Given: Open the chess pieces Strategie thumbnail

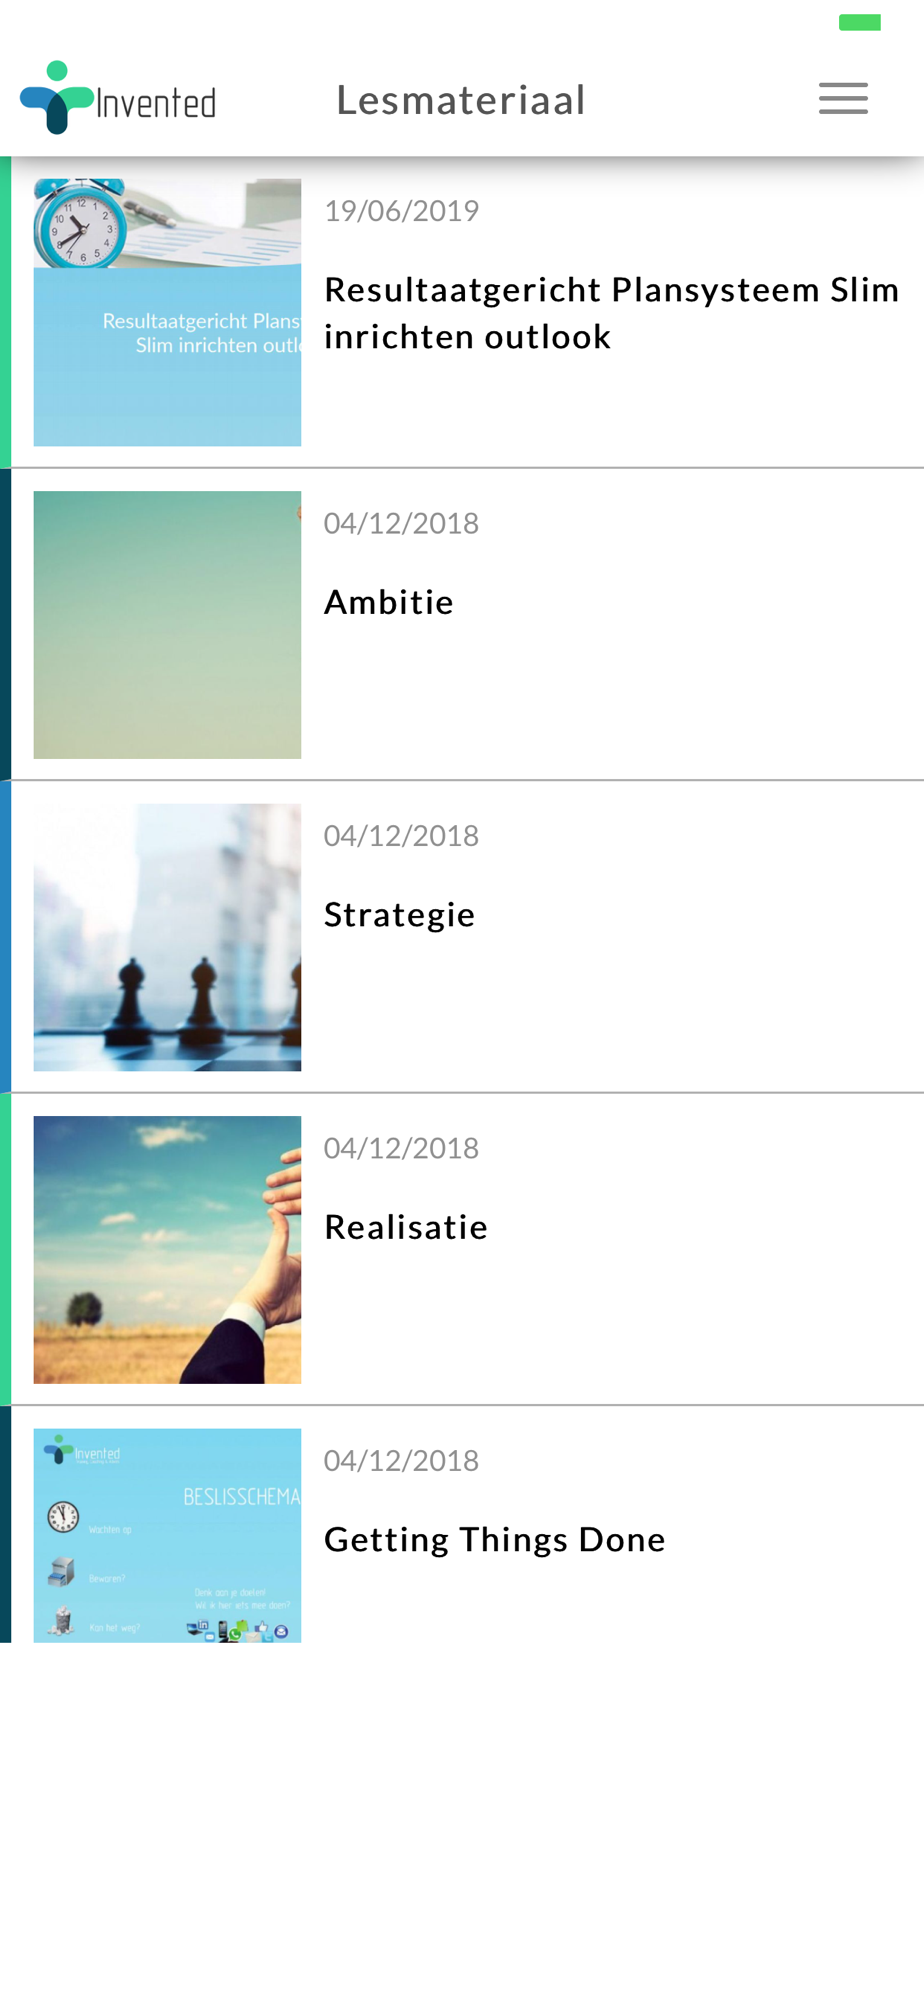Looking at the screenshot, I should [167, 937].
